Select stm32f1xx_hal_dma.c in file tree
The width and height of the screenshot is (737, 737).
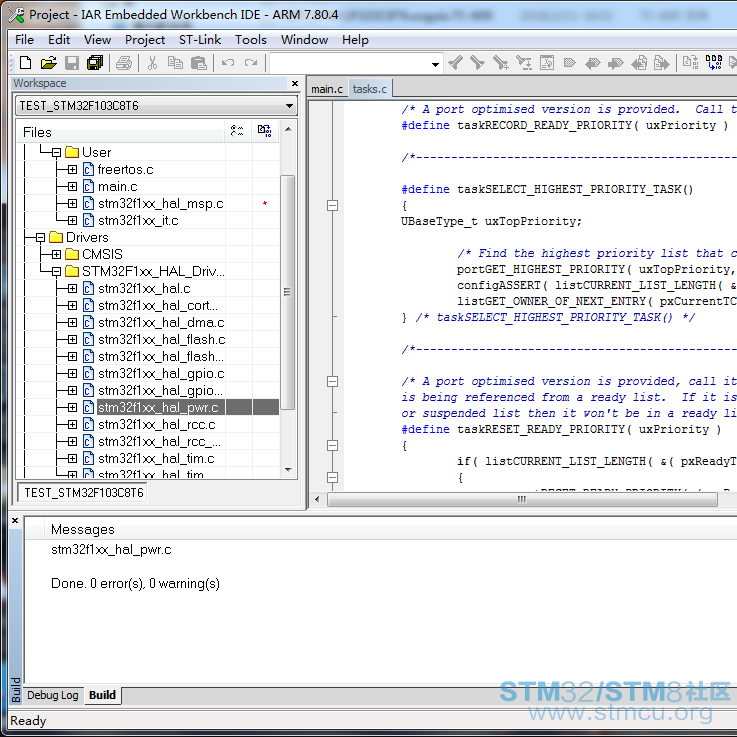pyautogui.click(x=161, y=322)
